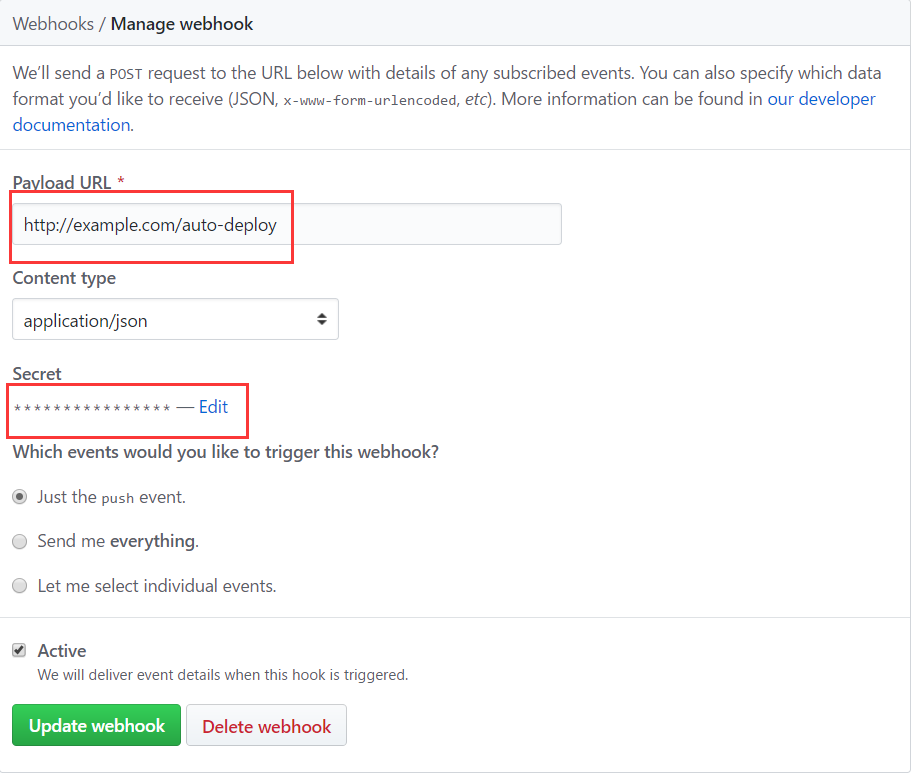Open the developer documentation link
This screenshot has height=779, width=916.
coord(821,99)
